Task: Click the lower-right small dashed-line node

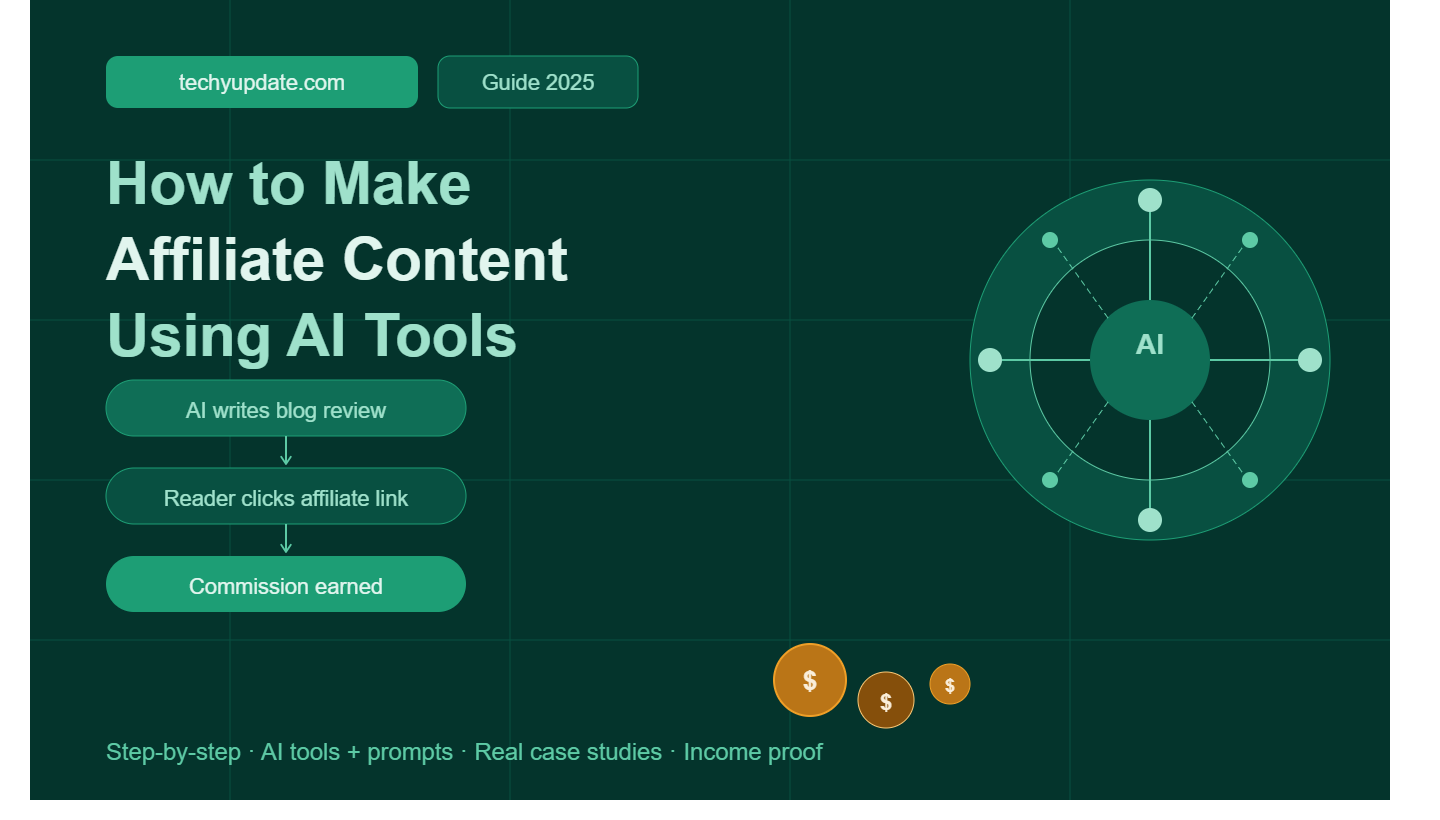Action: click(x=1250, y=480)
